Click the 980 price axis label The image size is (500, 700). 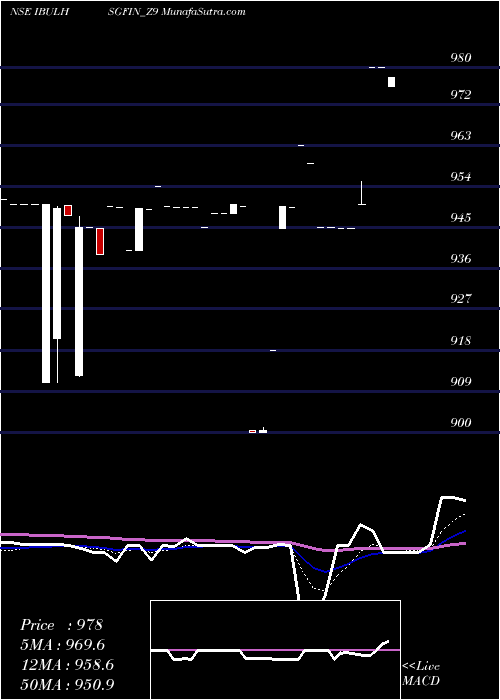(461, 58)
